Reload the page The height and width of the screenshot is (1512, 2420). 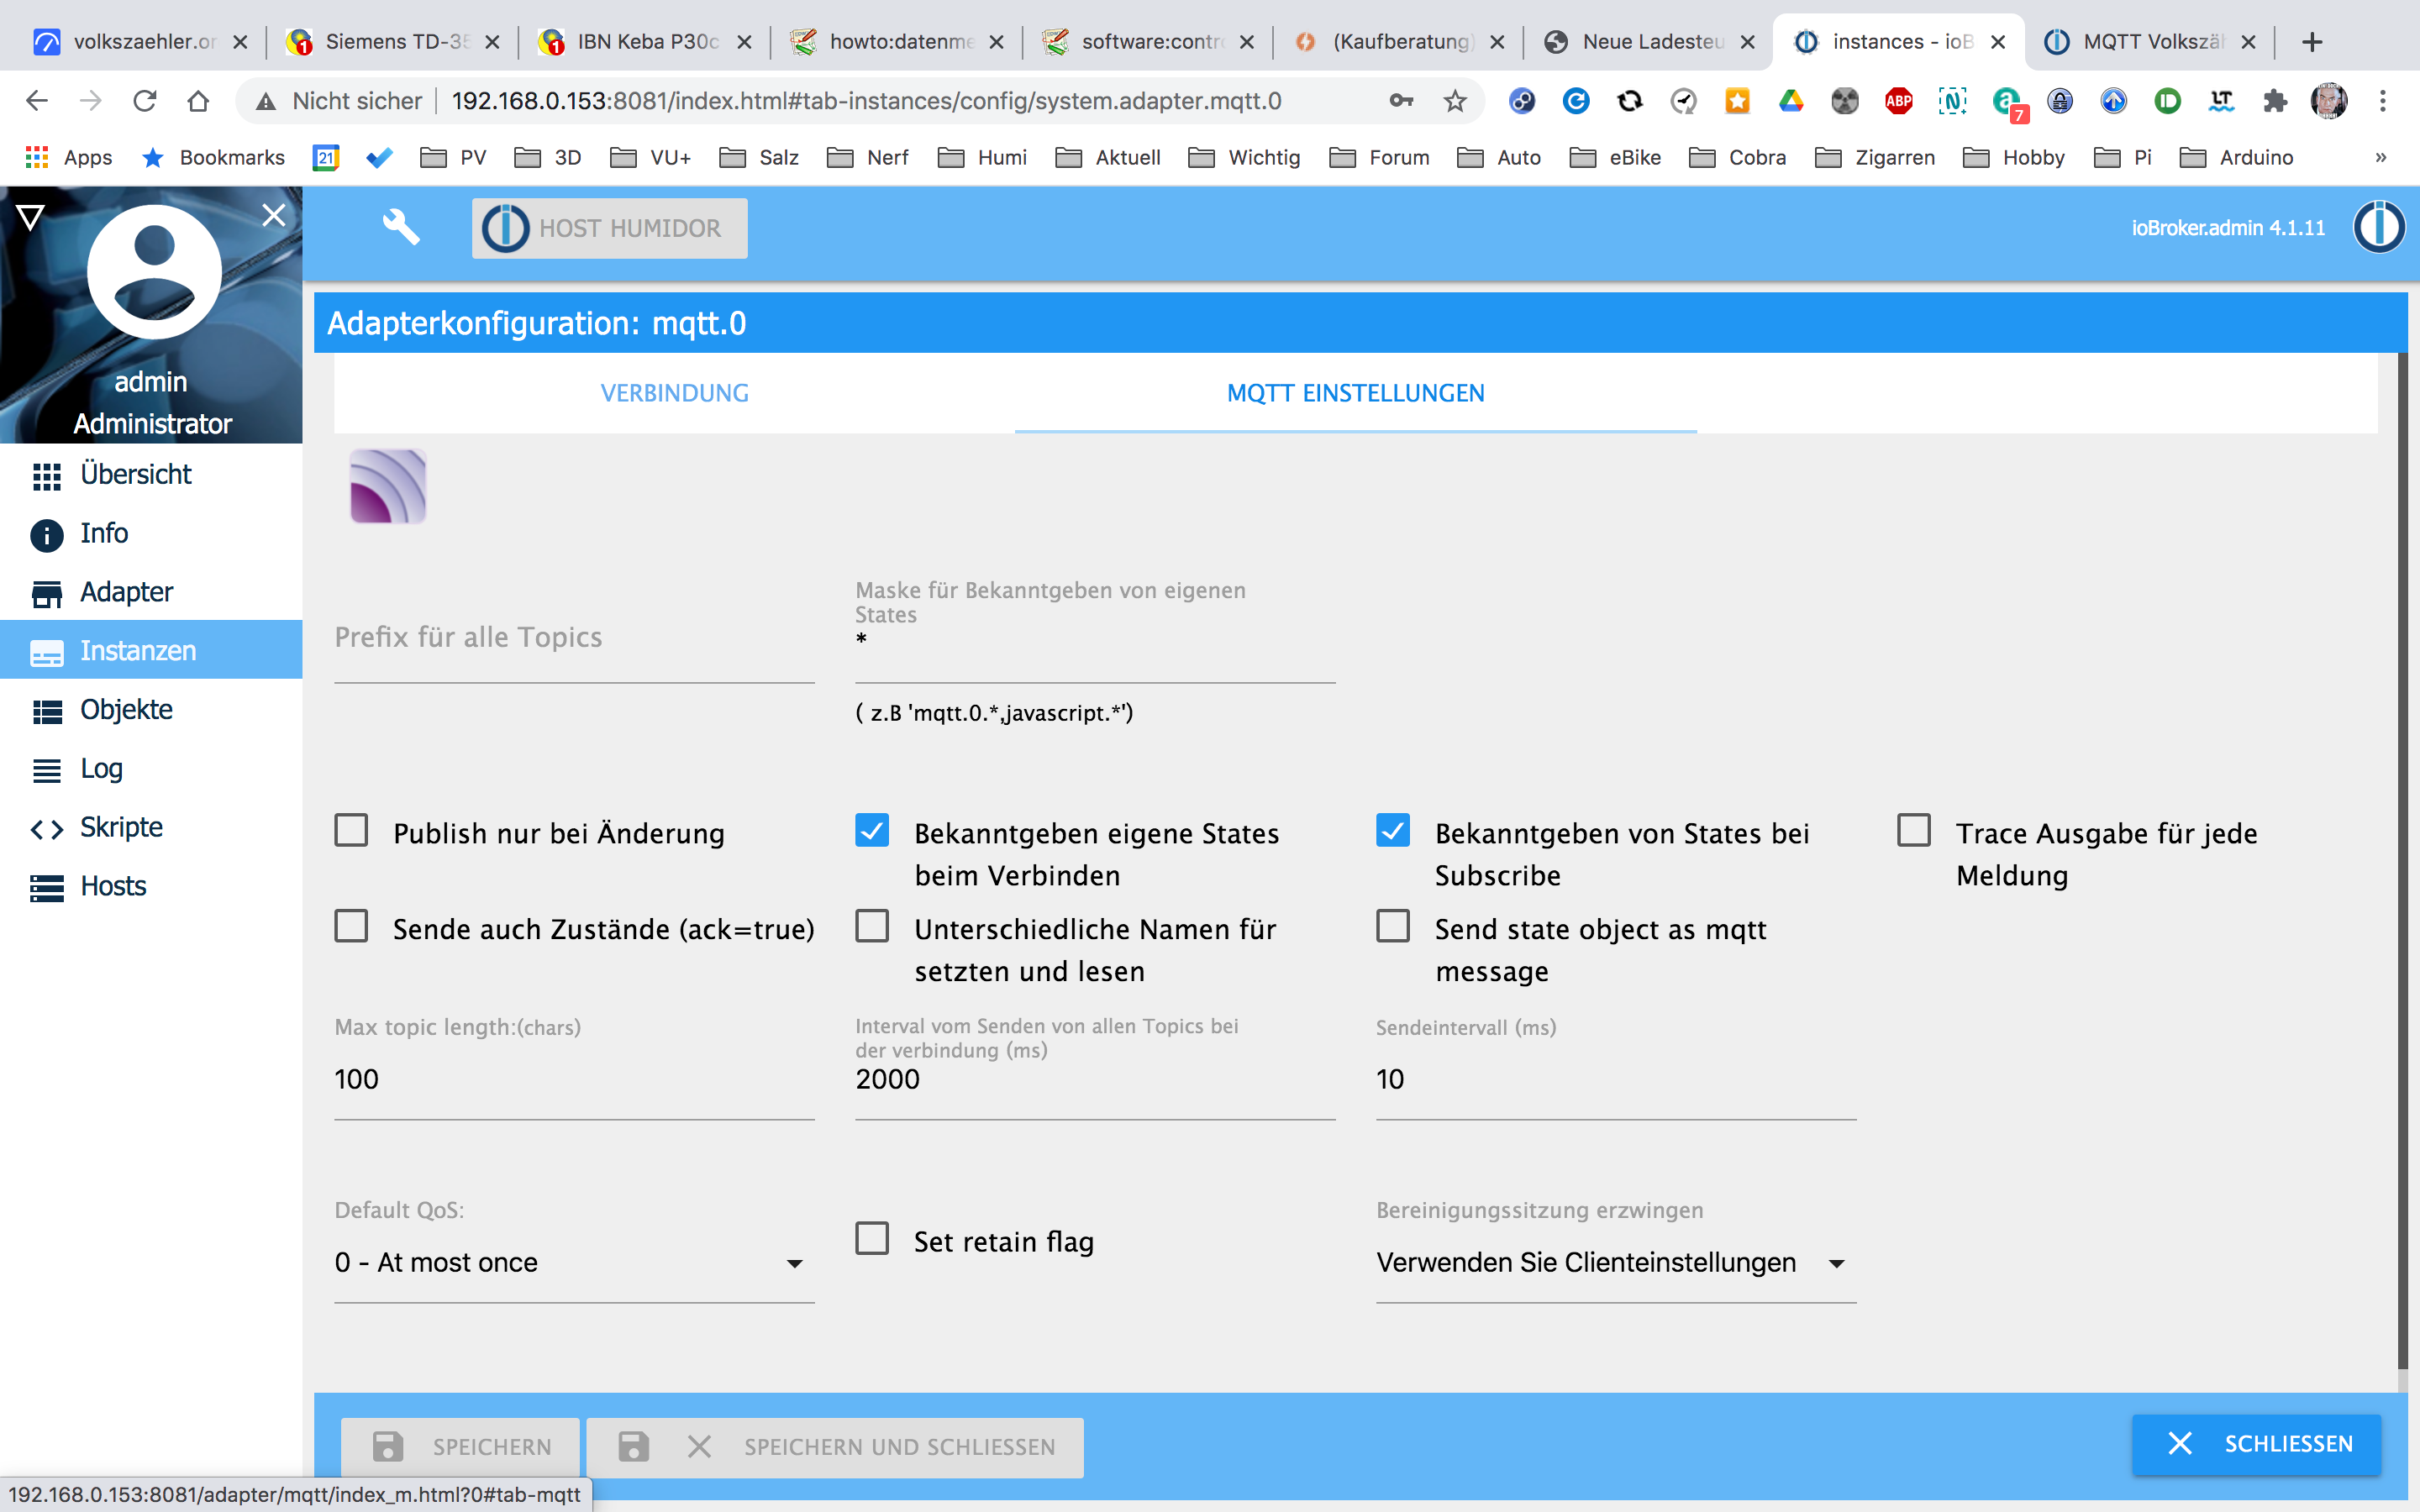(x=145, y=101)
